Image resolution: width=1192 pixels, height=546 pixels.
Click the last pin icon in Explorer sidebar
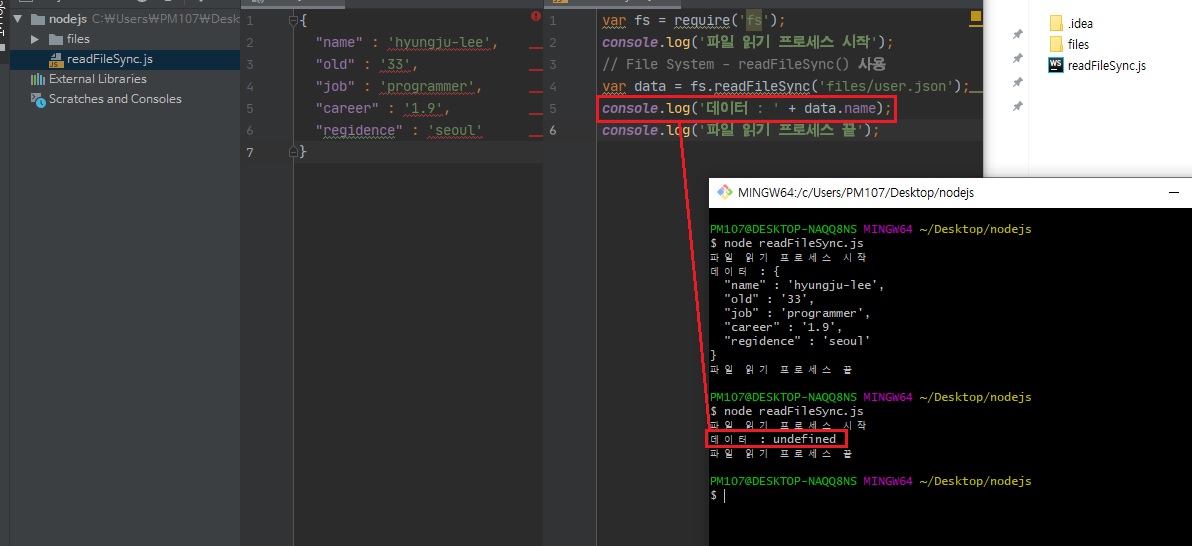(x=1017, y=106)
